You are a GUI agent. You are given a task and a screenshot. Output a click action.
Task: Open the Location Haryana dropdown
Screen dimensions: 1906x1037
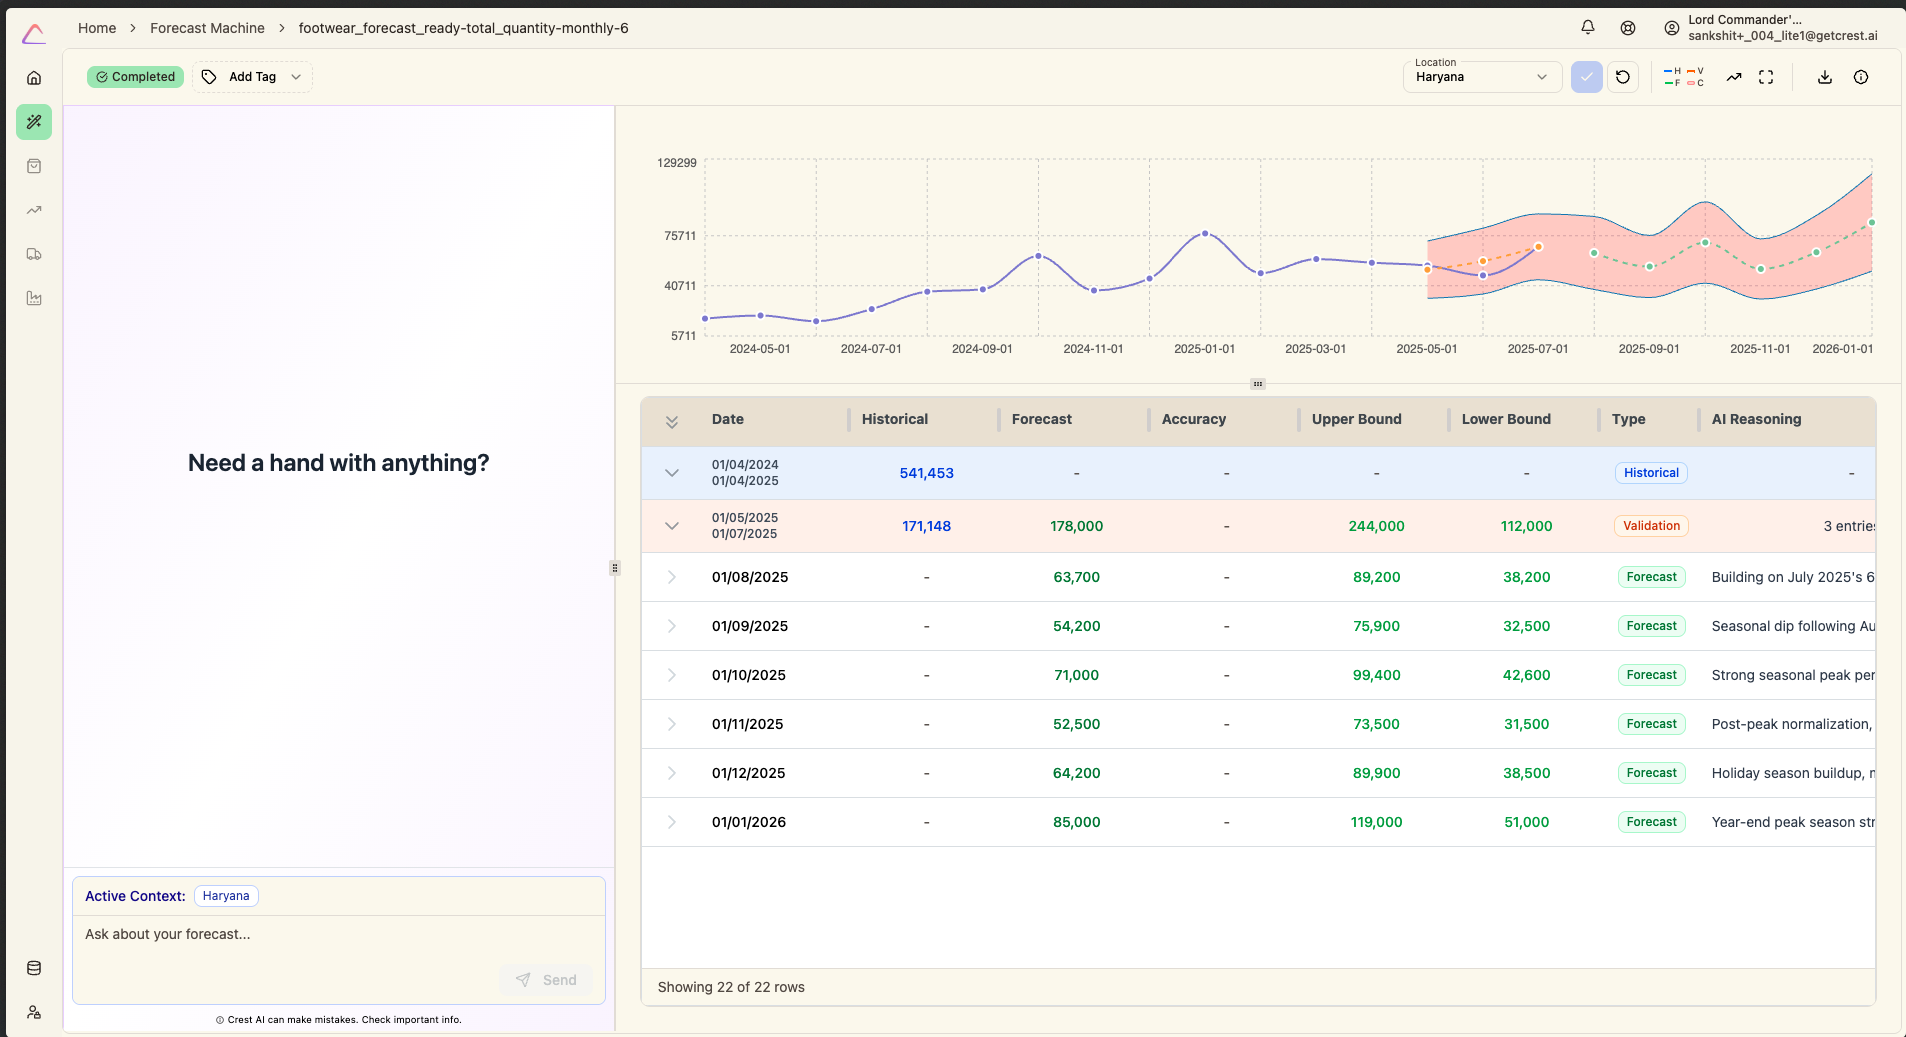[x=1481, y=77]
